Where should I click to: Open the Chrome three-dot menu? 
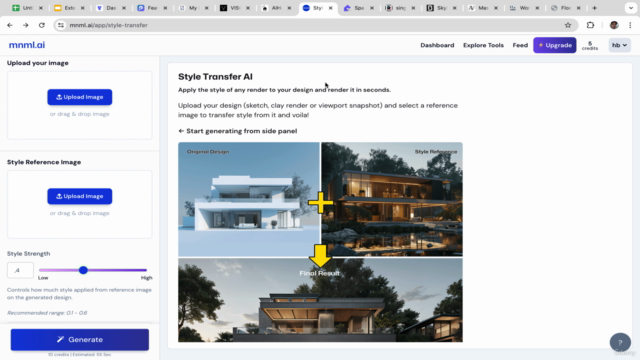click(630, 25)
